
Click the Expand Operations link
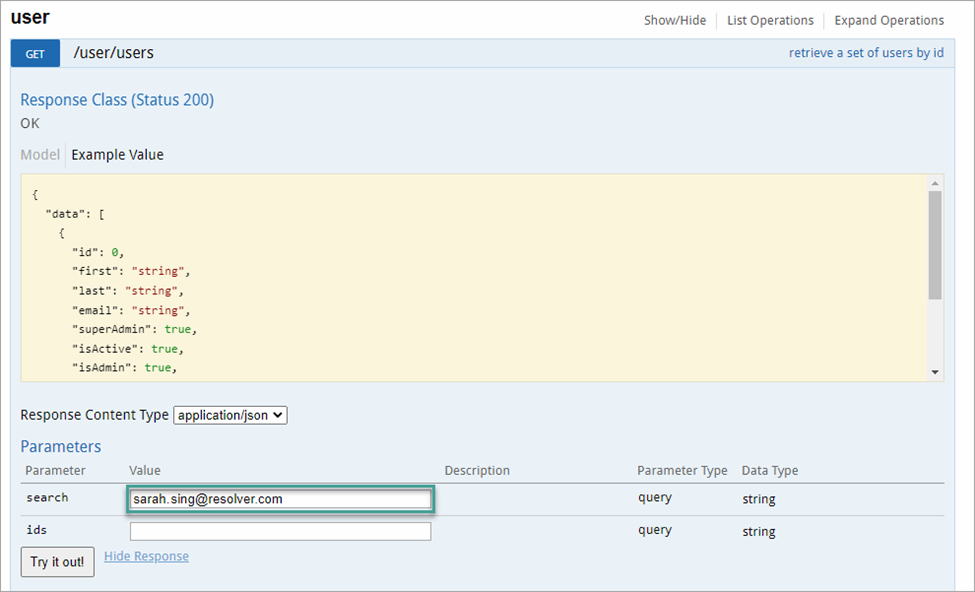tap(889, 20)
